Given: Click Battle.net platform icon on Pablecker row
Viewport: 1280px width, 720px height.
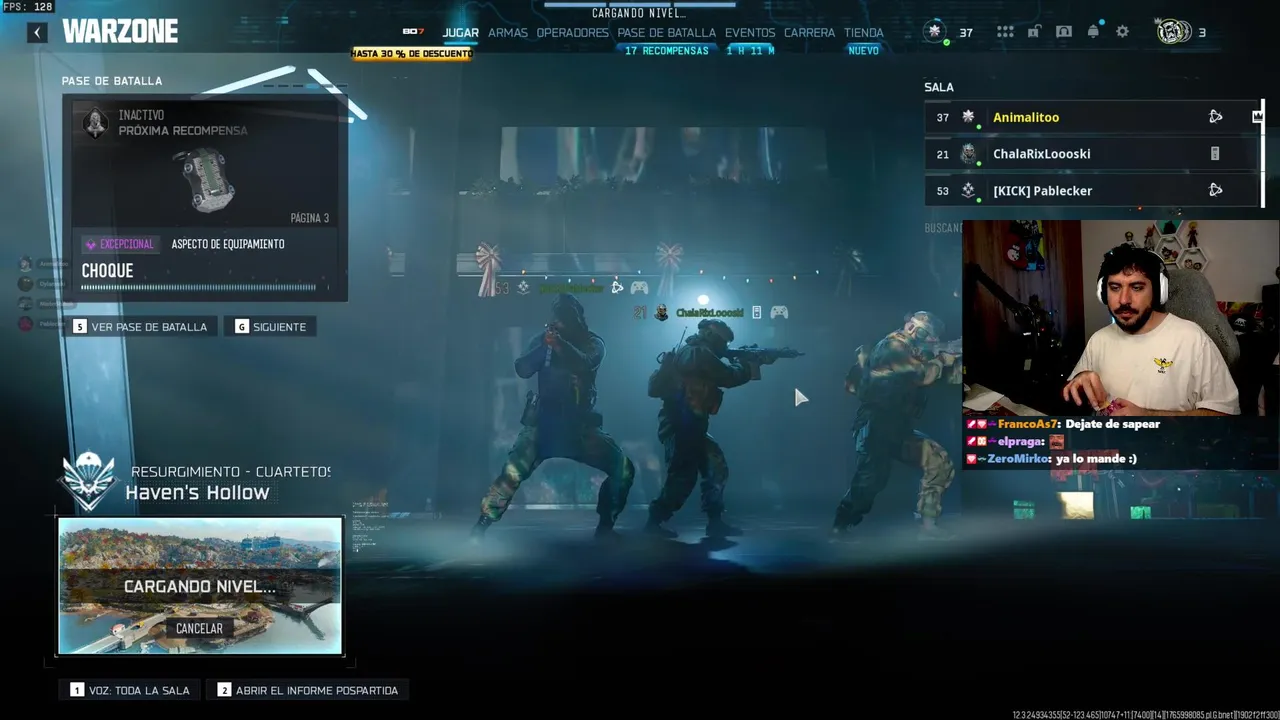Looking at the screenshot, I should 1215,190.
